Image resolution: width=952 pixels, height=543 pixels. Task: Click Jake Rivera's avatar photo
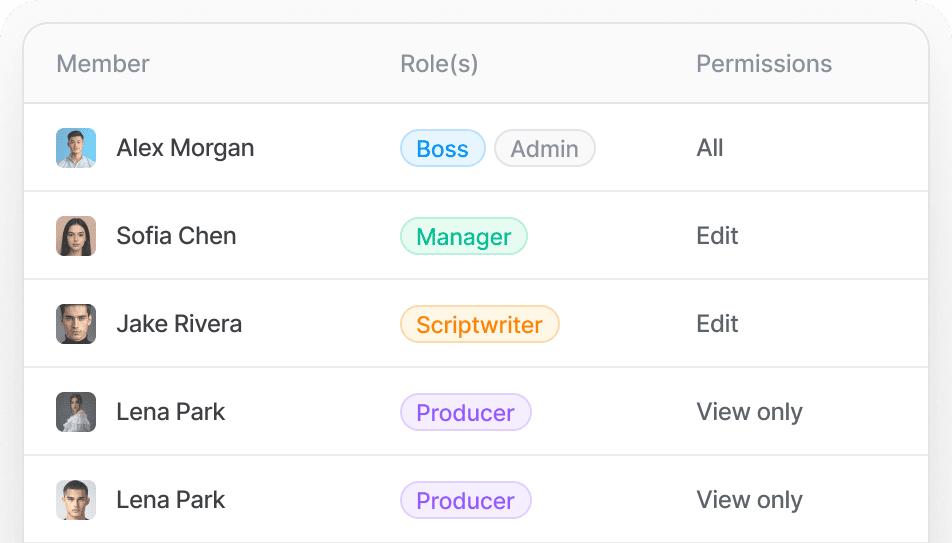tap(76, 324)
